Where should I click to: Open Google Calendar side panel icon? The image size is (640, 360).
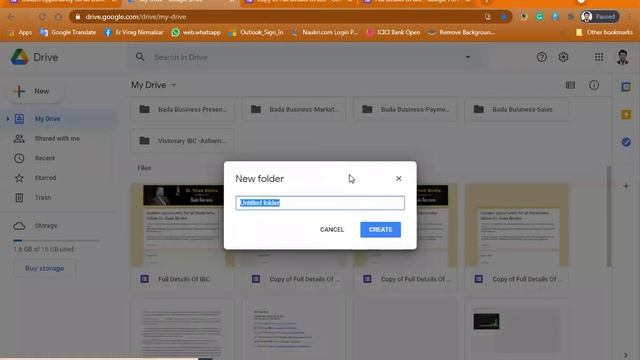626,87
